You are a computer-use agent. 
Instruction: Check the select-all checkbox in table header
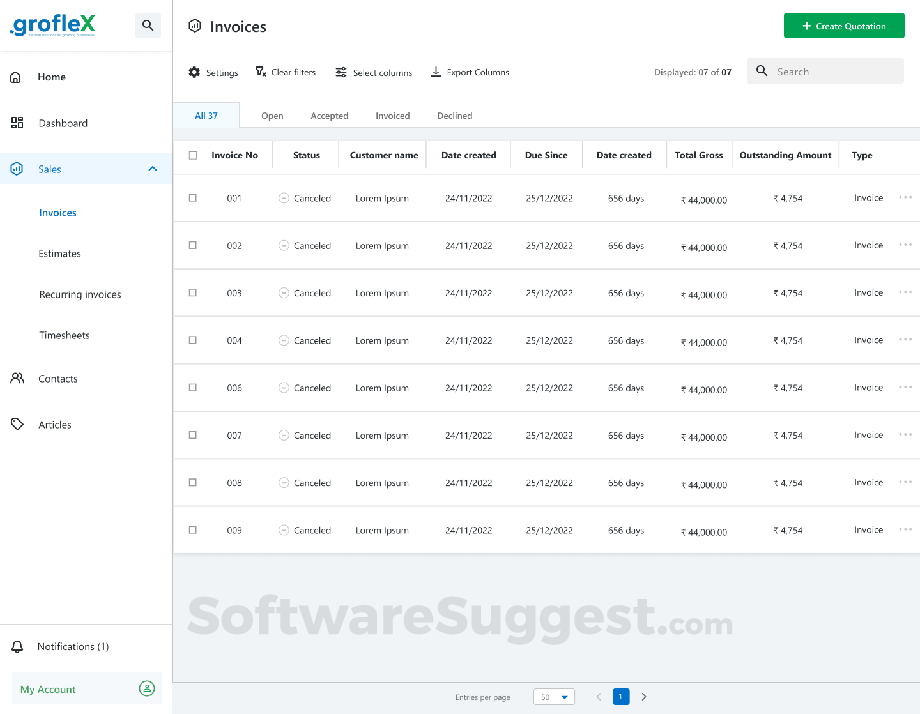pyautogui.click(x=192, y=154)
